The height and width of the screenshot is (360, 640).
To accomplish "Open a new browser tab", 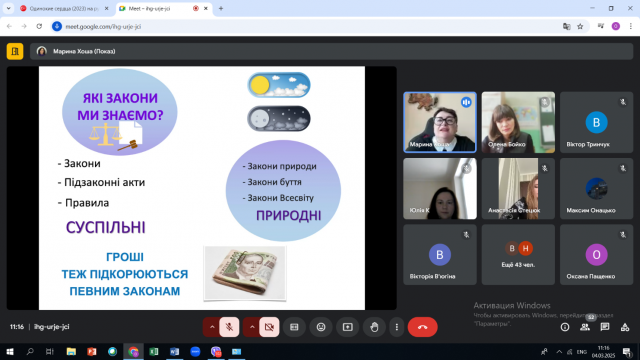I will click(221, 9).
